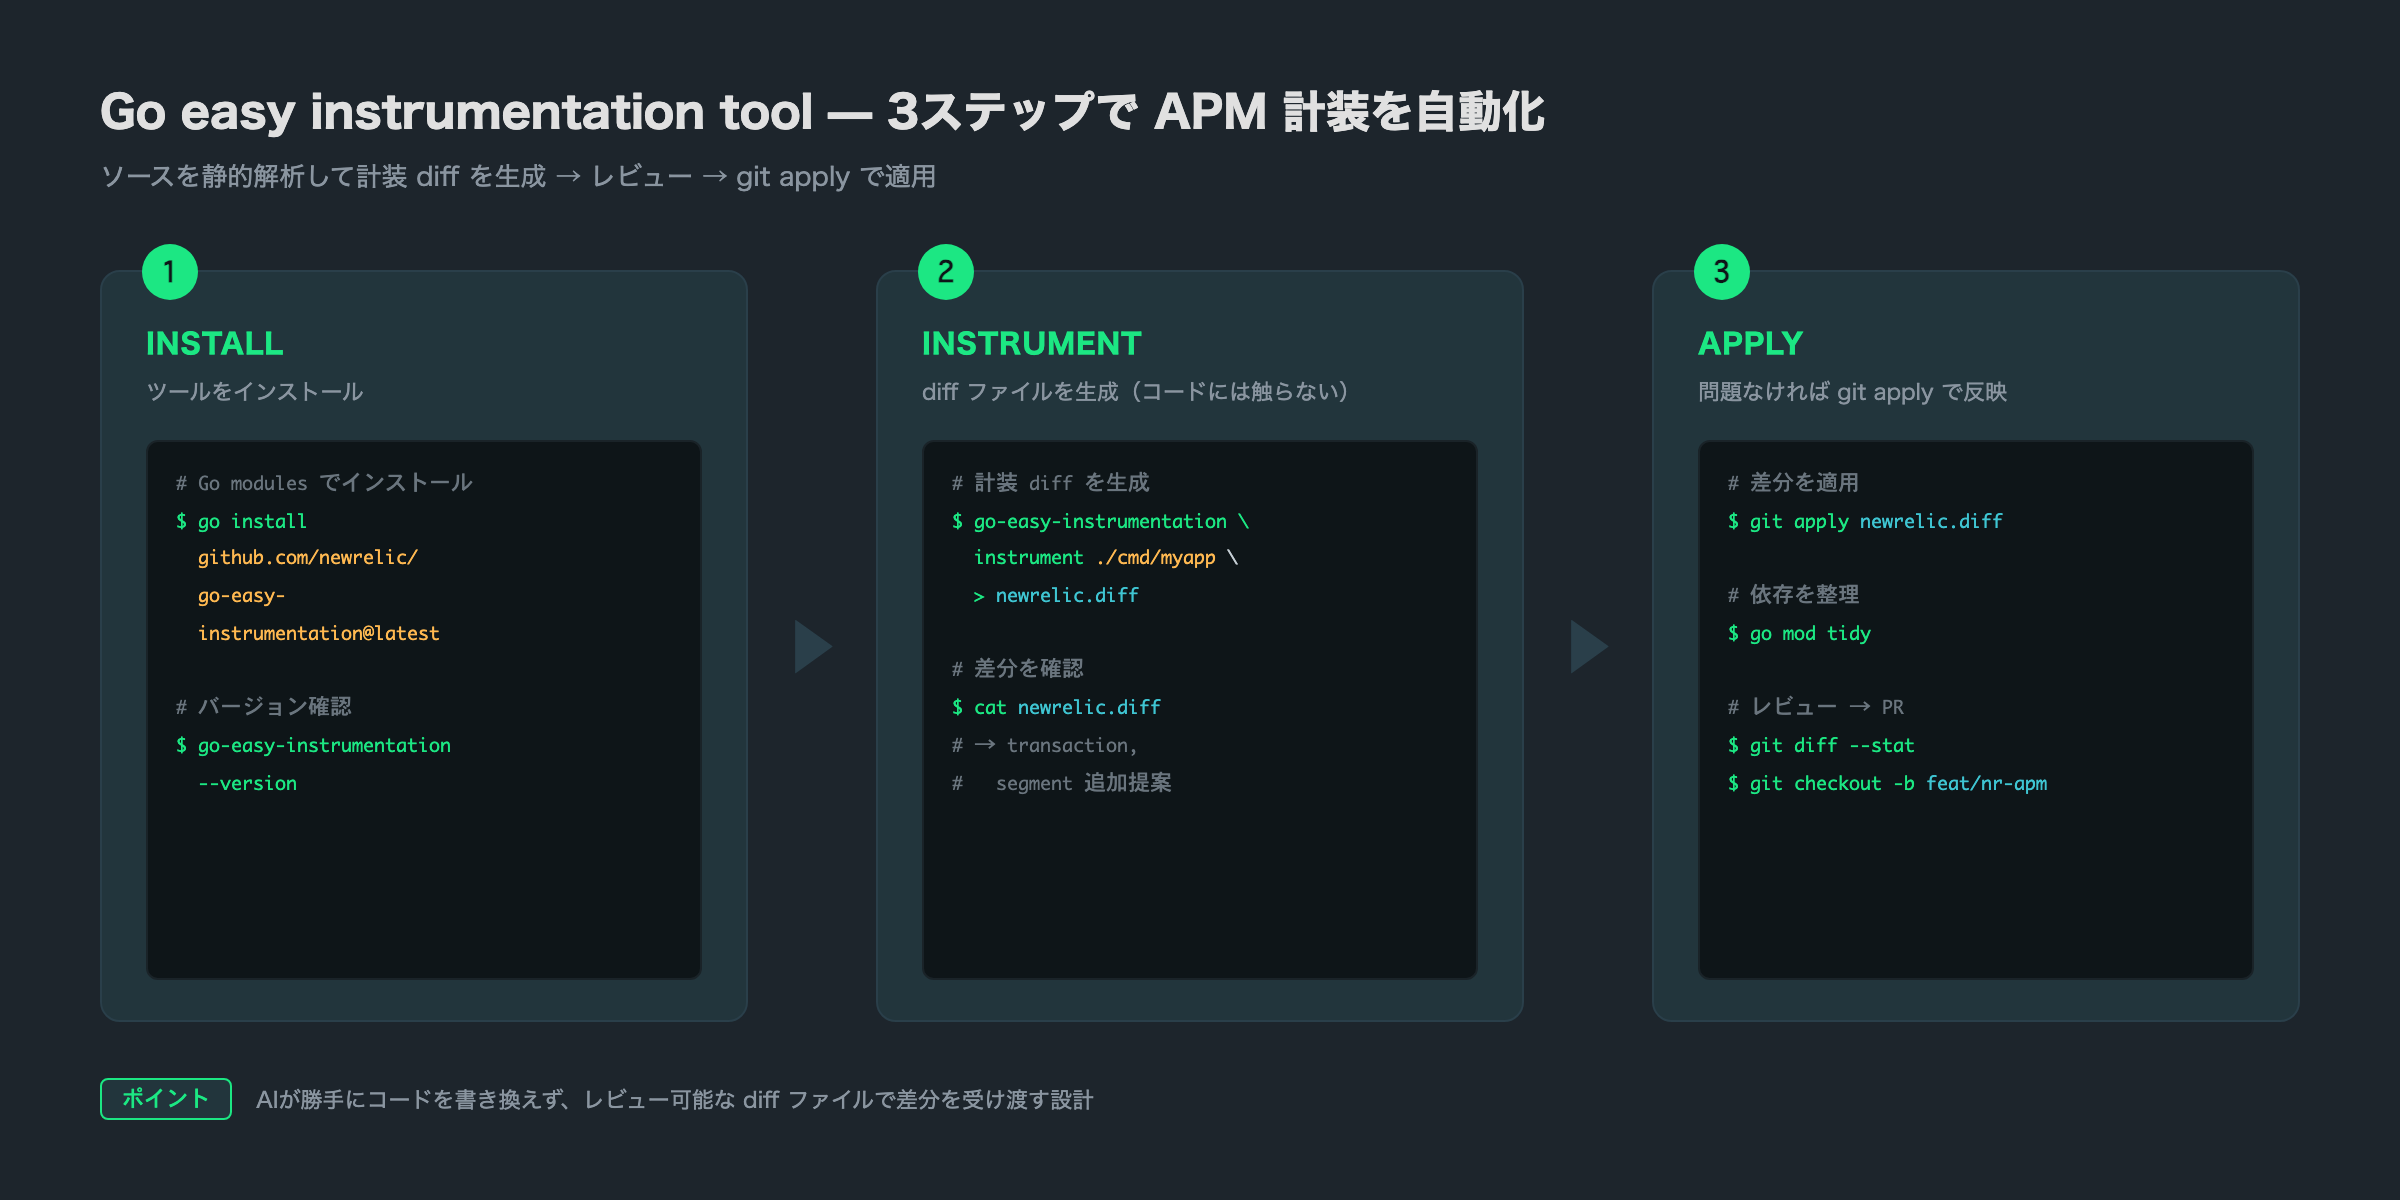Click the text diff ファイルを生成（コードには触らない）

coord(1135,392)
